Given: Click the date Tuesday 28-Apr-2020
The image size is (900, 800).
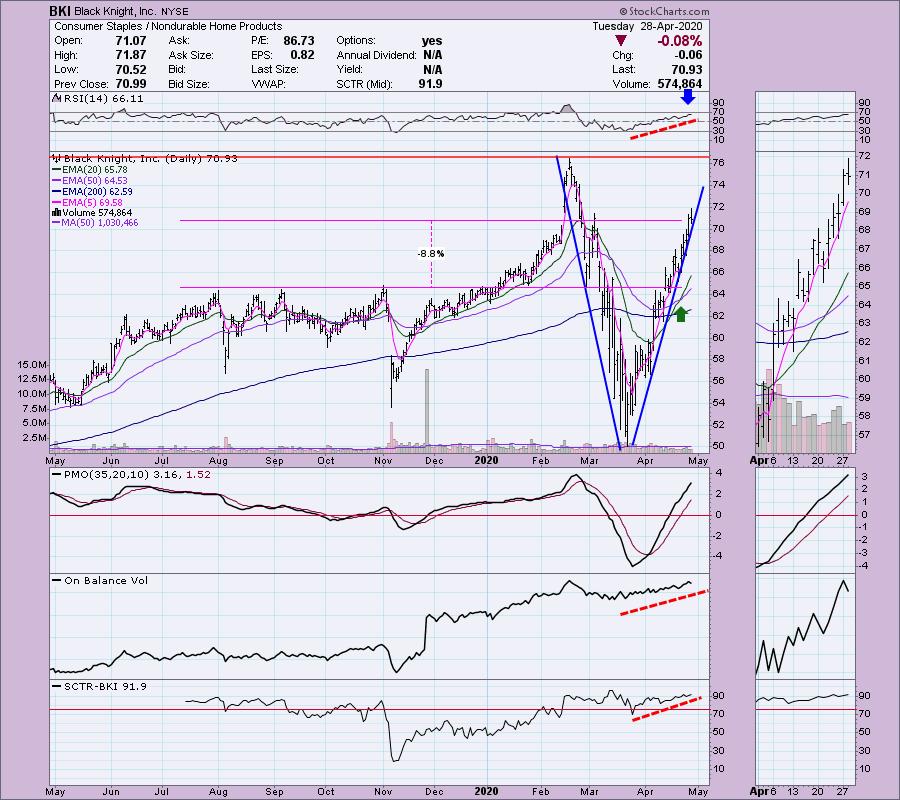Looking at the screenshot, I should coord(647,26).
